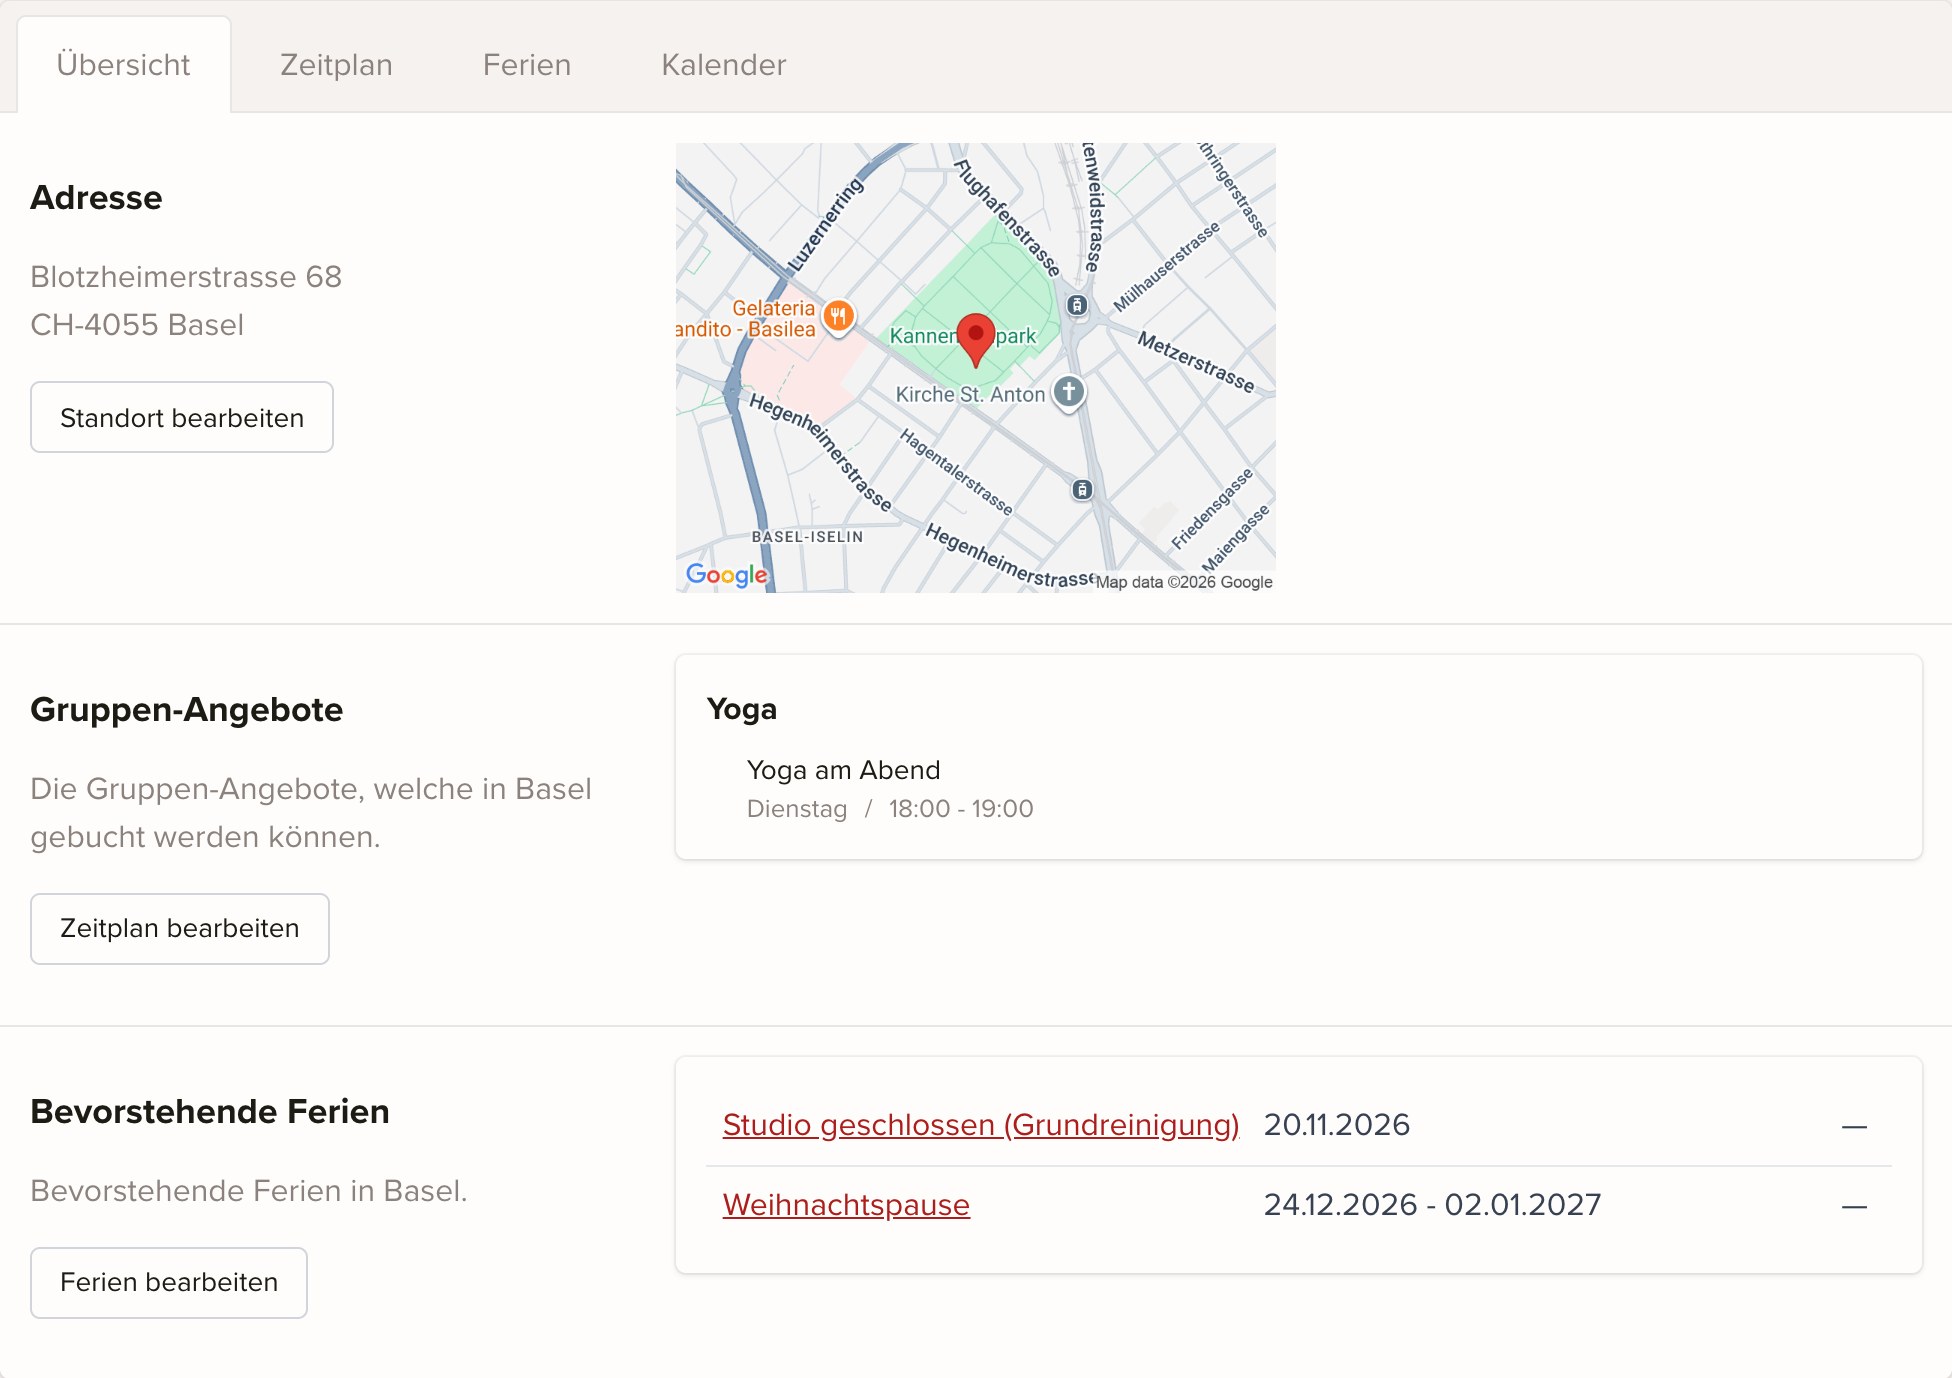Click the address line Blotzheimerstrasse 68
This screenshot has height=1378, width=1952.
(x=186, y=277)
